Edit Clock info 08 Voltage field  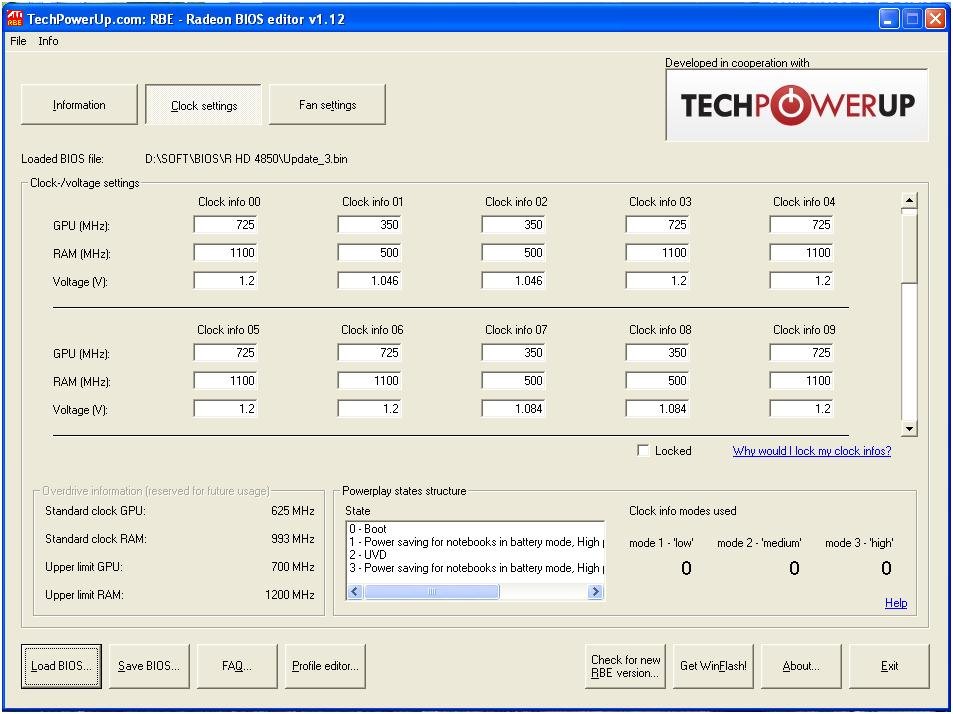(658, 408)
